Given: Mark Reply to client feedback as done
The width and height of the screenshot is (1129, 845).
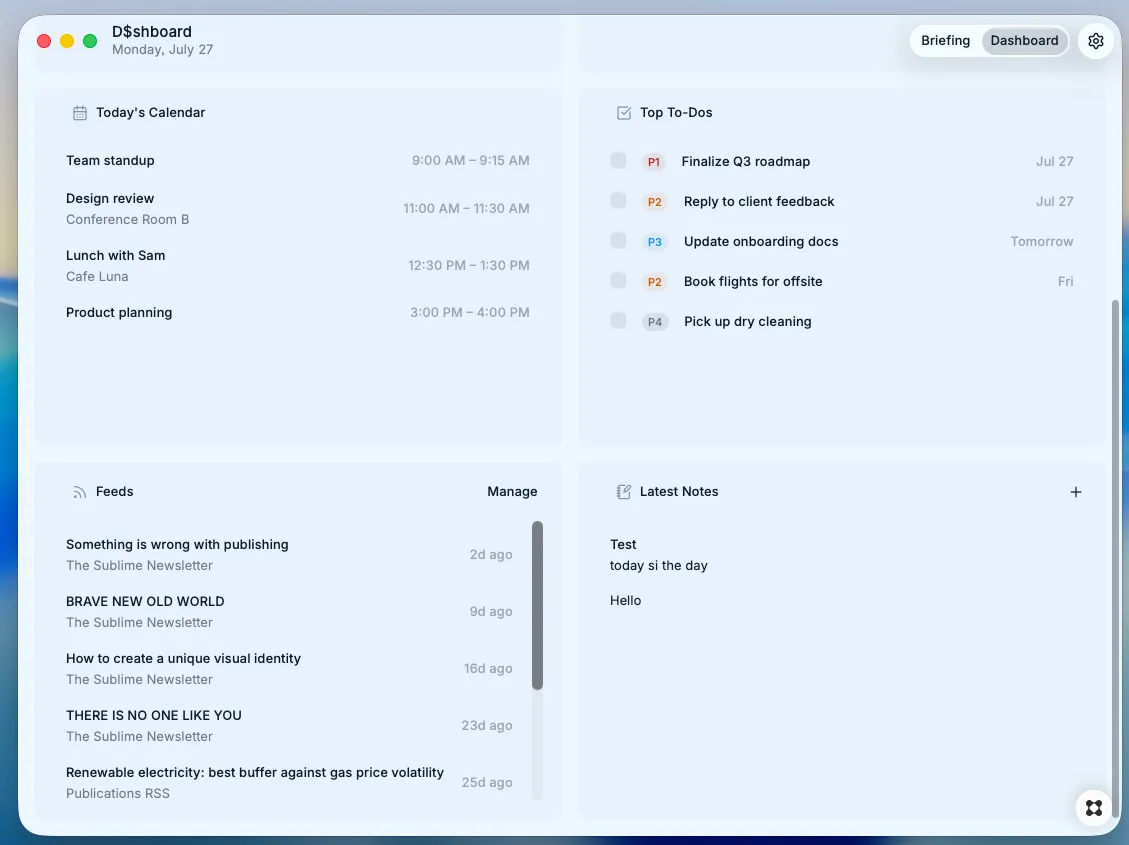Looking at the screenshot, I should [x=618, y=201].
